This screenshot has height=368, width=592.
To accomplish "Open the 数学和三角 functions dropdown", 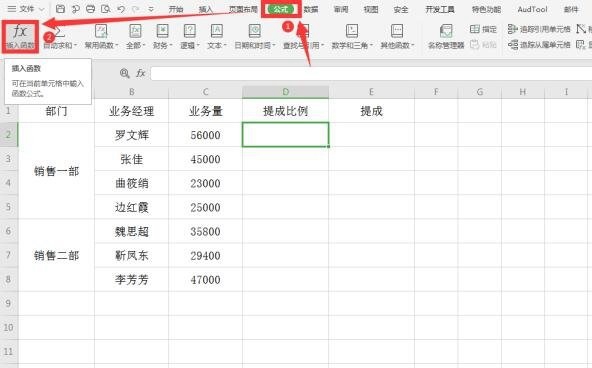I will click(352, 37).
